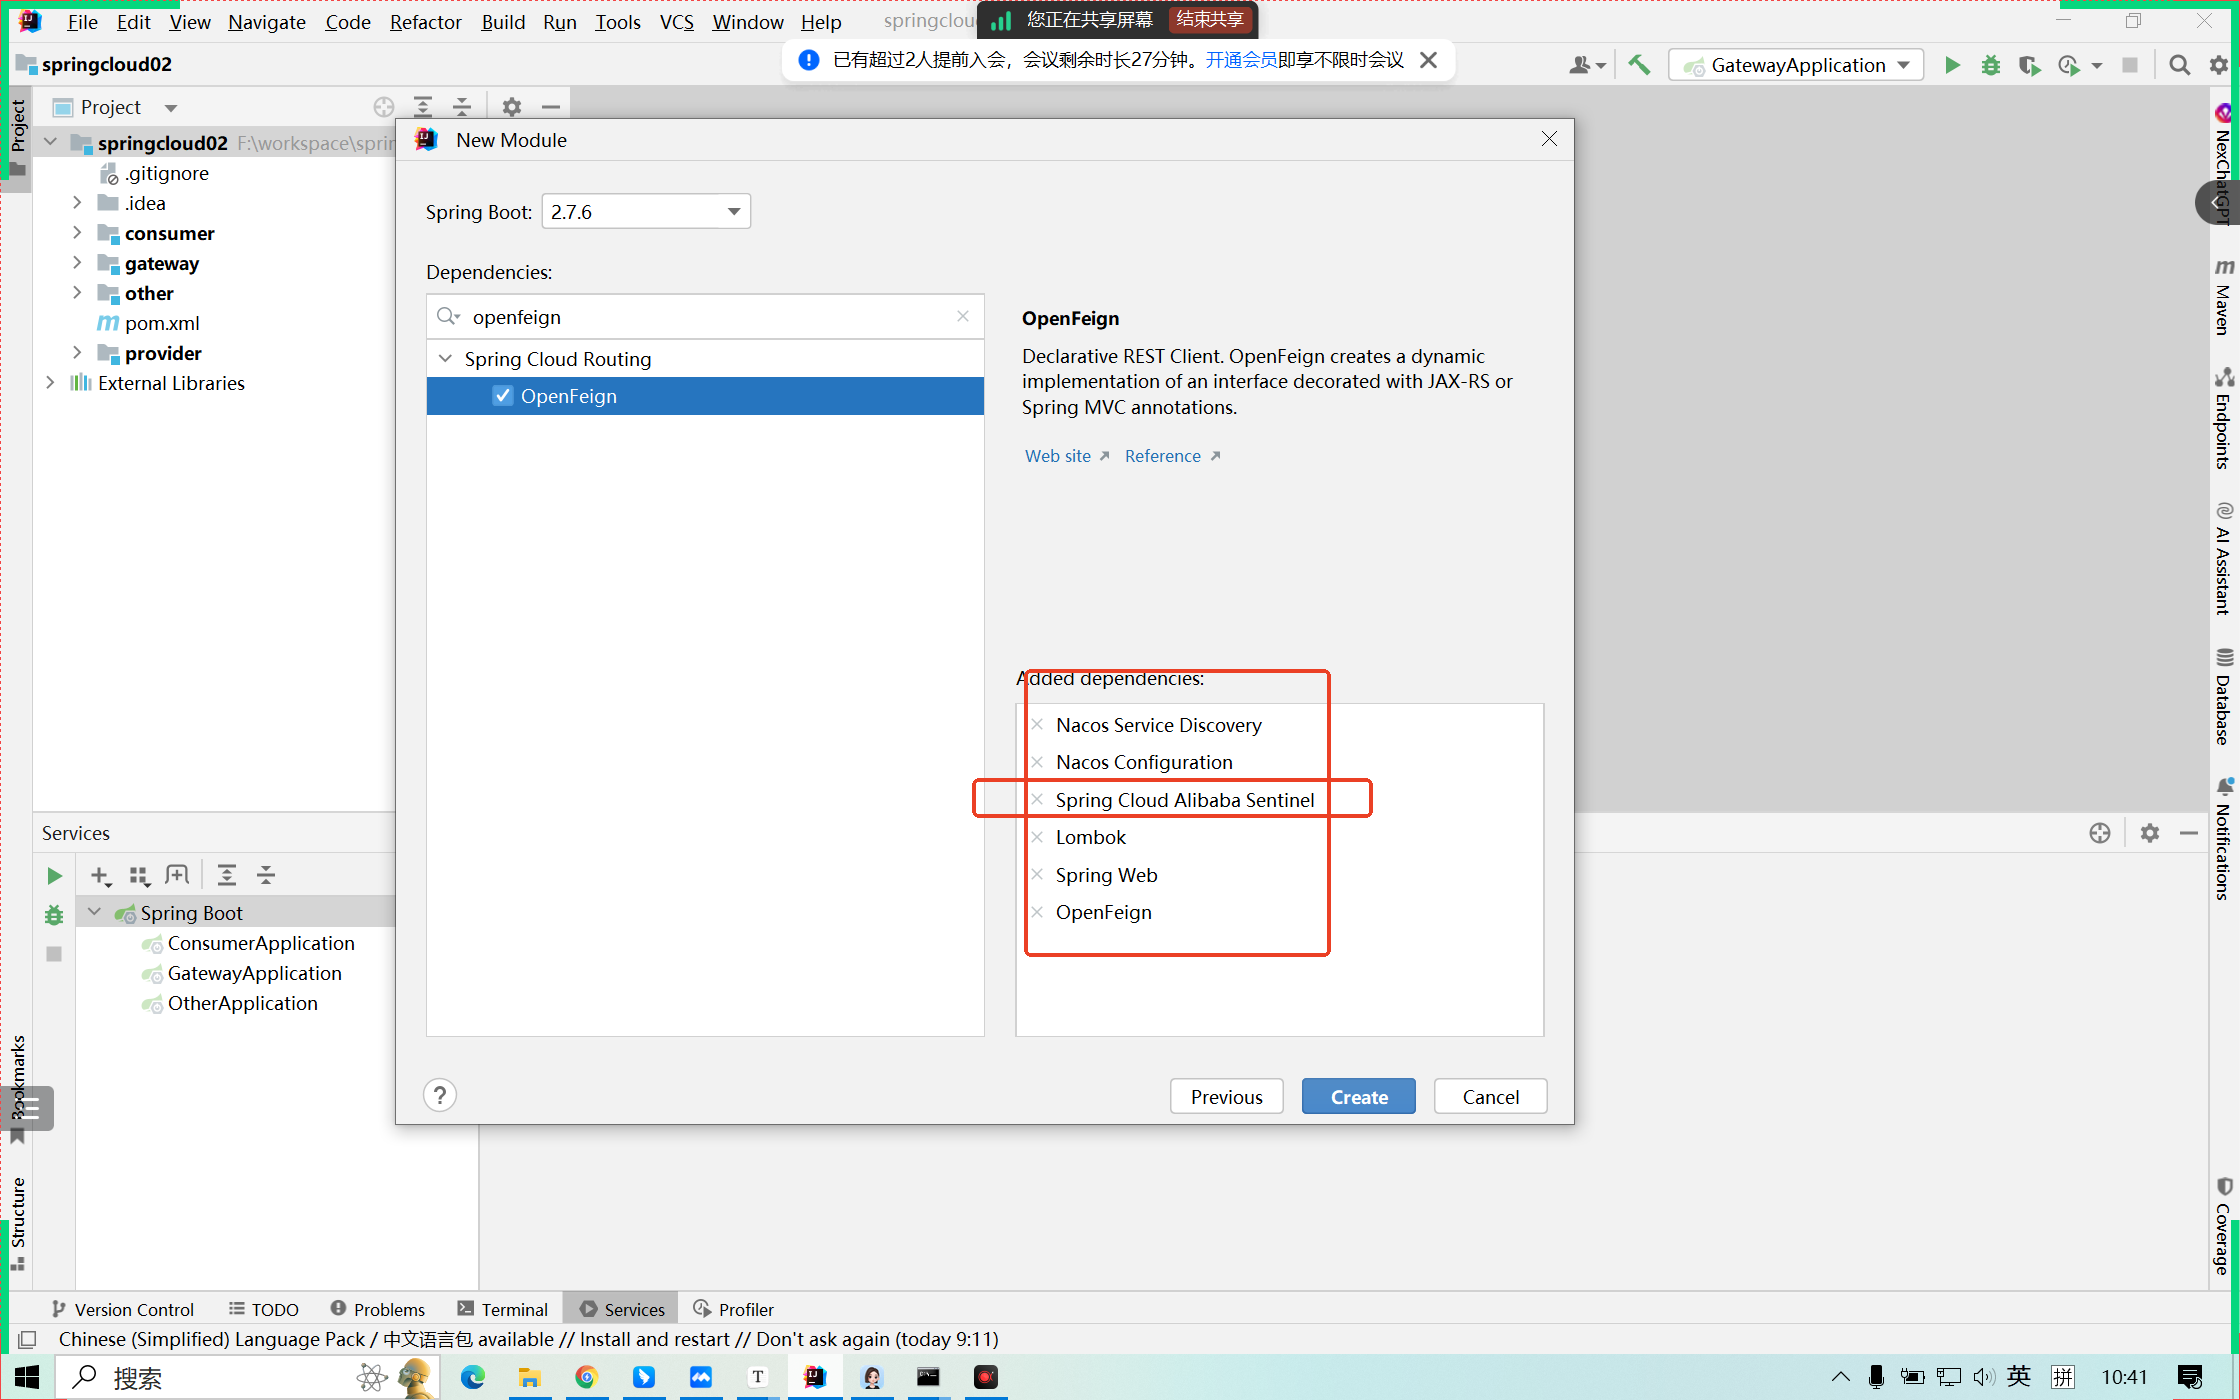Expand External Libraries node

click(x=49, y=383)
